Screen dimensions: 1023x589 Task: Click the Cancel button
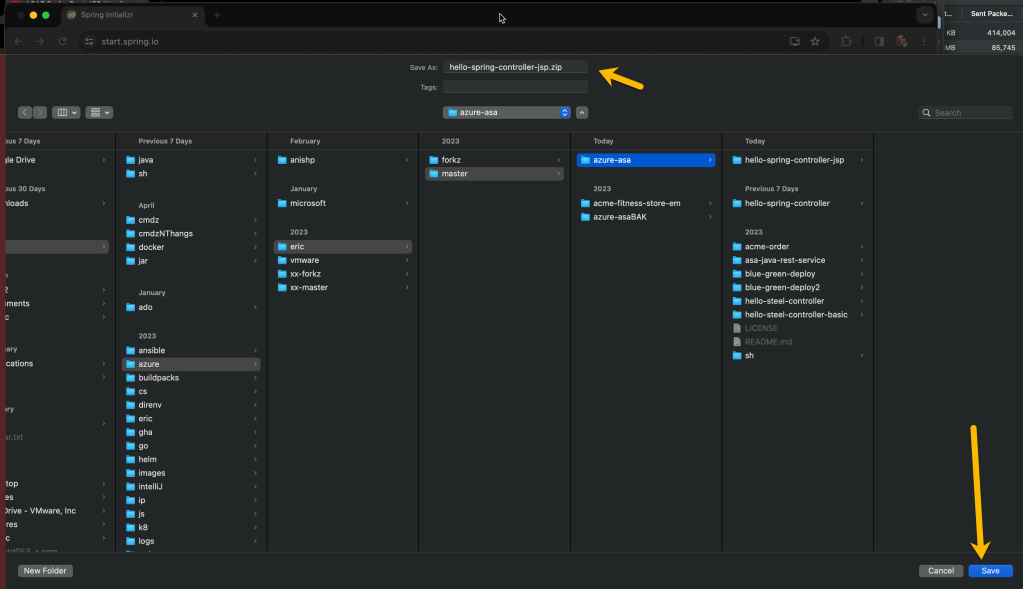(x=940, y=571)
